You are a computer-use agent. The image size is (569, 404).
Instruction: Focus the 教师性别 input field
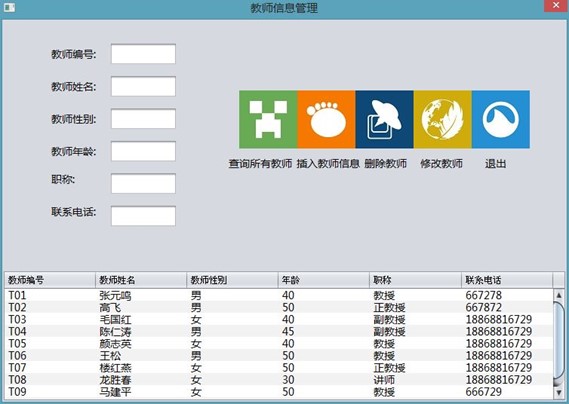tap(143, 119)
